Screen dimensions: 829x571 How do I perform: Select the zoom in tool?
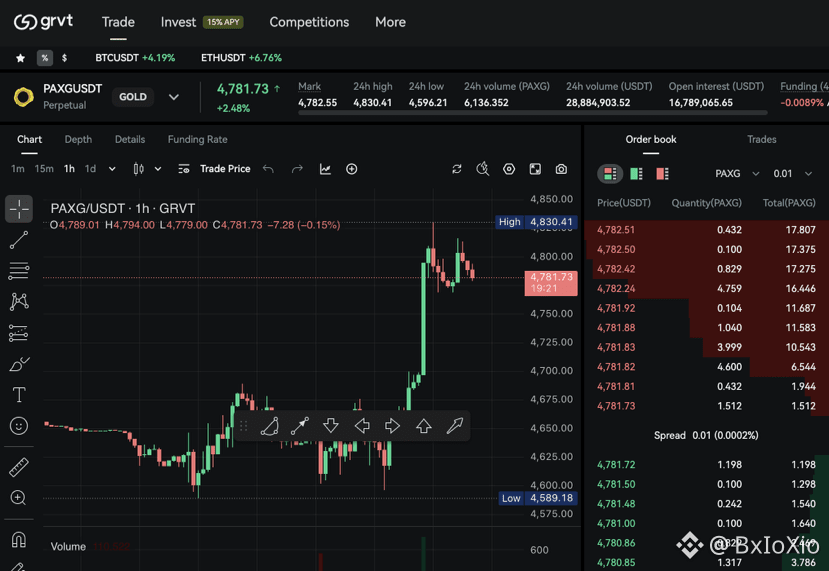[19, 498]
